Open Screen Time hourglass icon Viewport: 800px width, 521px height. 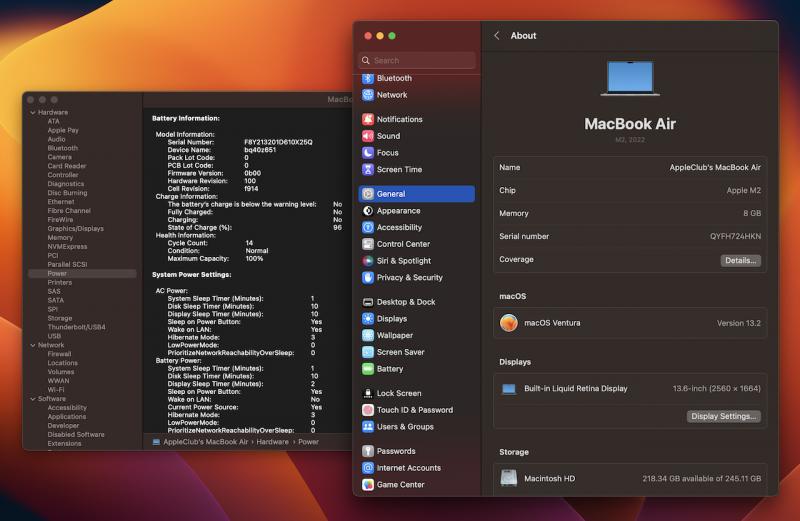368,169
